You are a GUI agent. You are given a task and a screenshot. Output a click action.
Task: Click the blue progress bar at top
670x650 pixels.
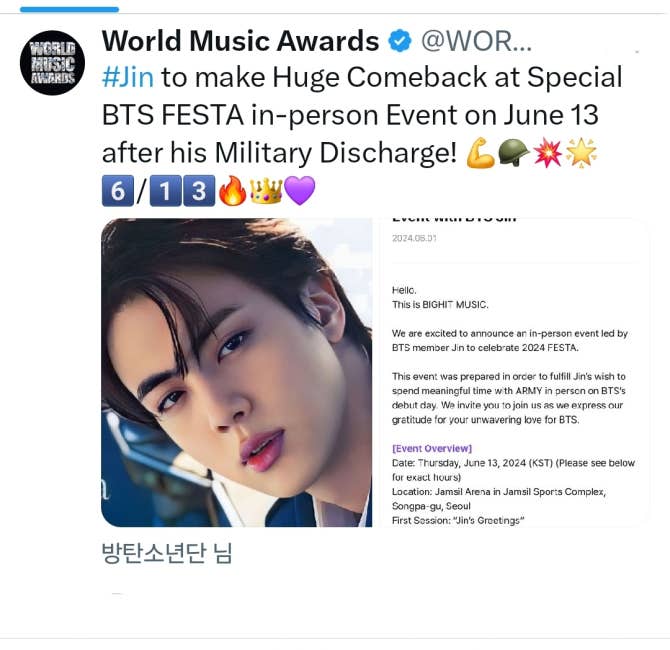click(69, 9)
